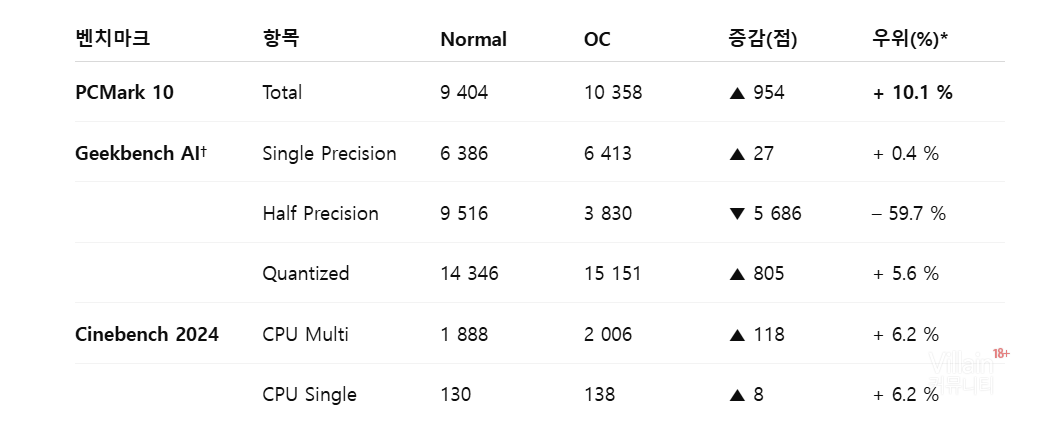
Task: Click the up arrow next to 27
Action: coord(738,154)
